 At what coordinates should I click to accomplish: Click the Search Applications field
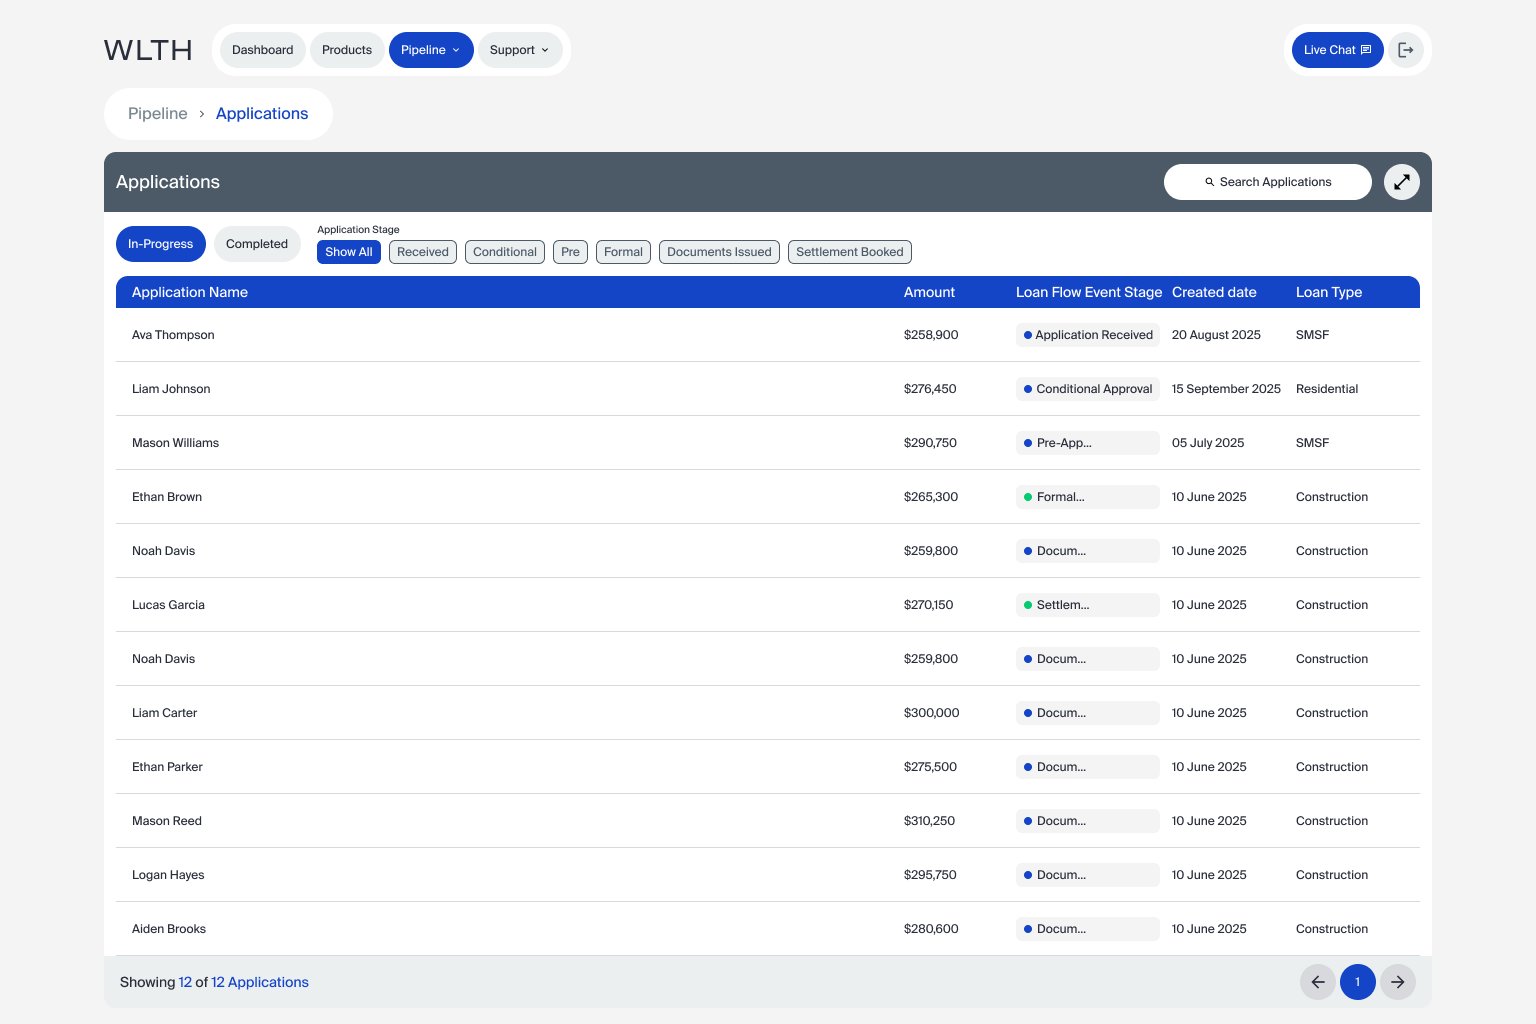[1268, 182]
